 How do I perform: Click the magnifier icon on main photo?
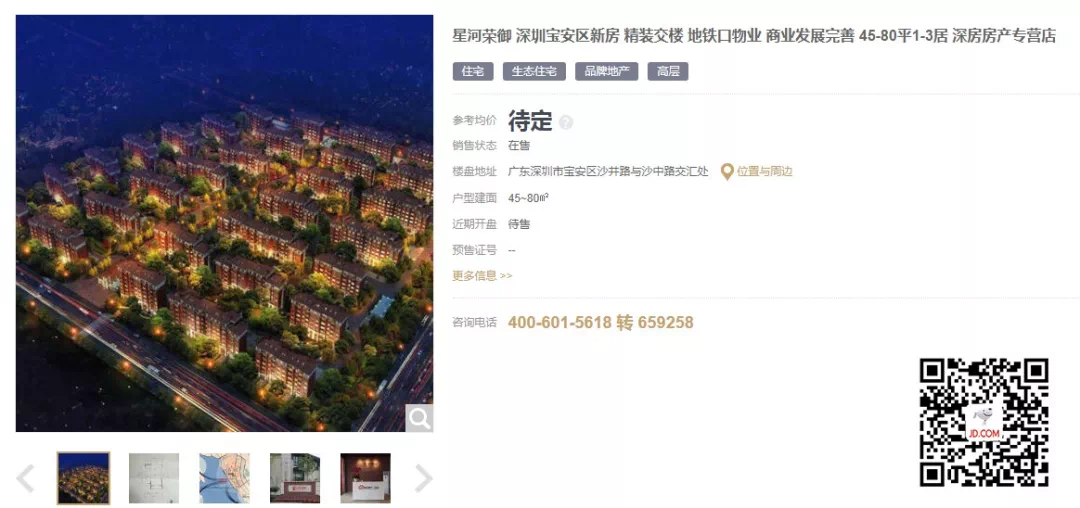(x=419, y=417)
